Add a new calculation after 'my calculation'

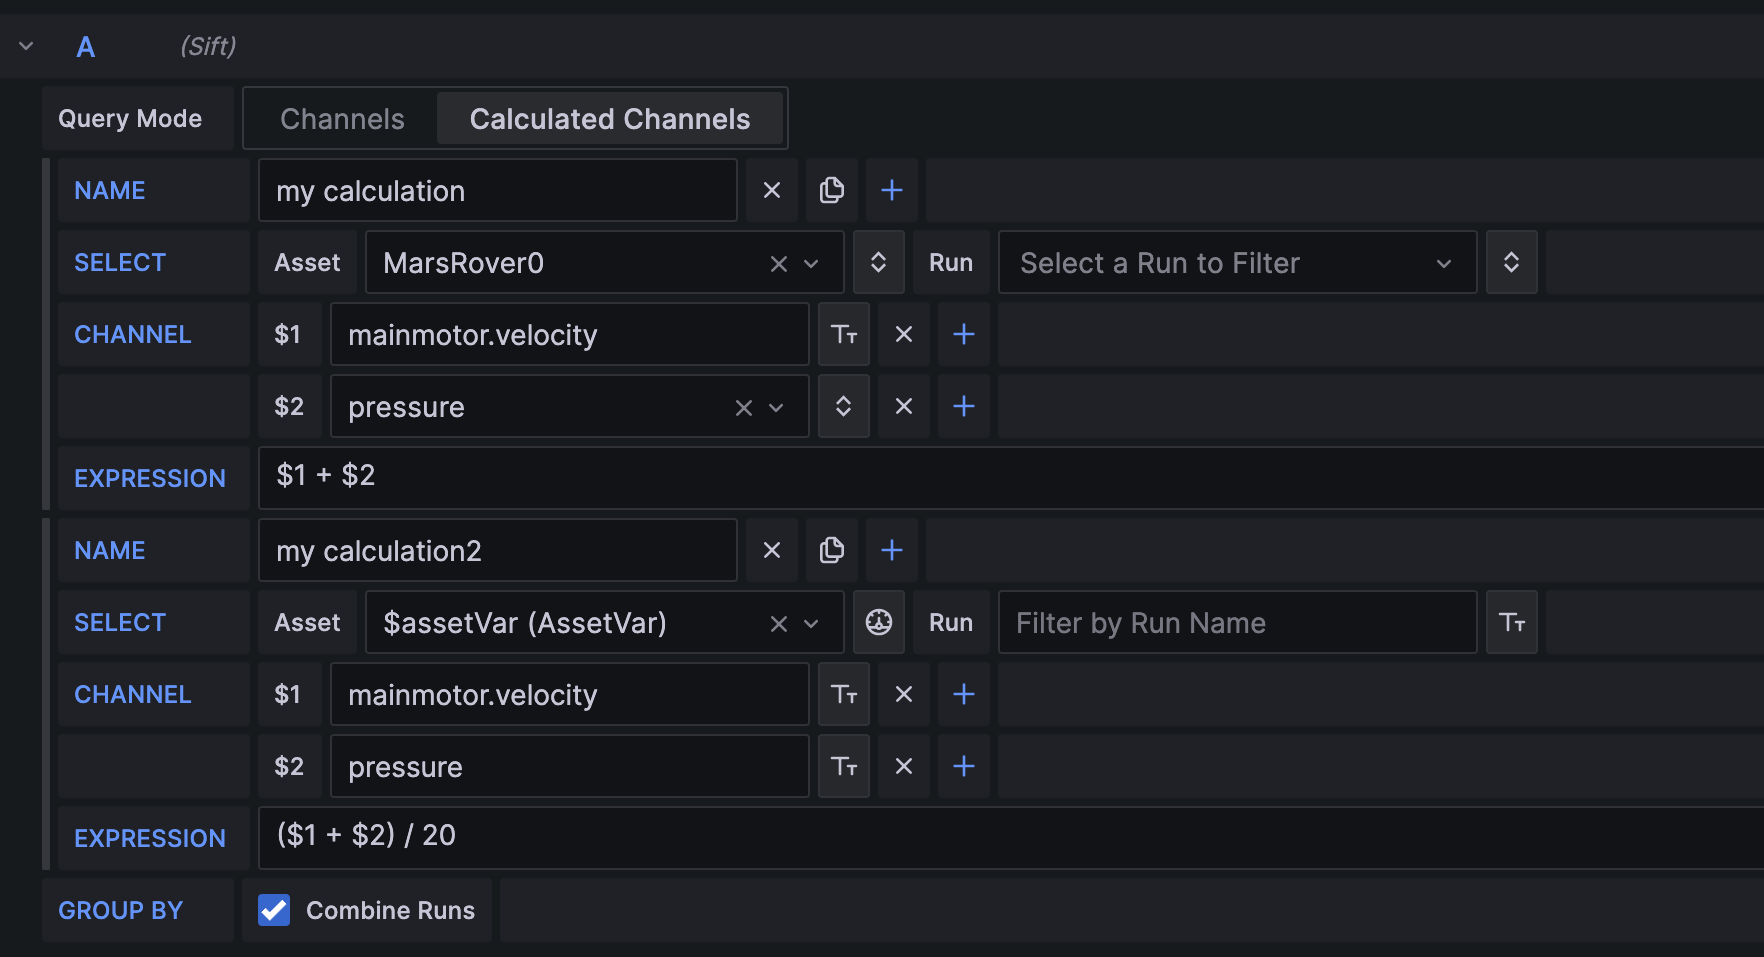(x=891, y=190)
